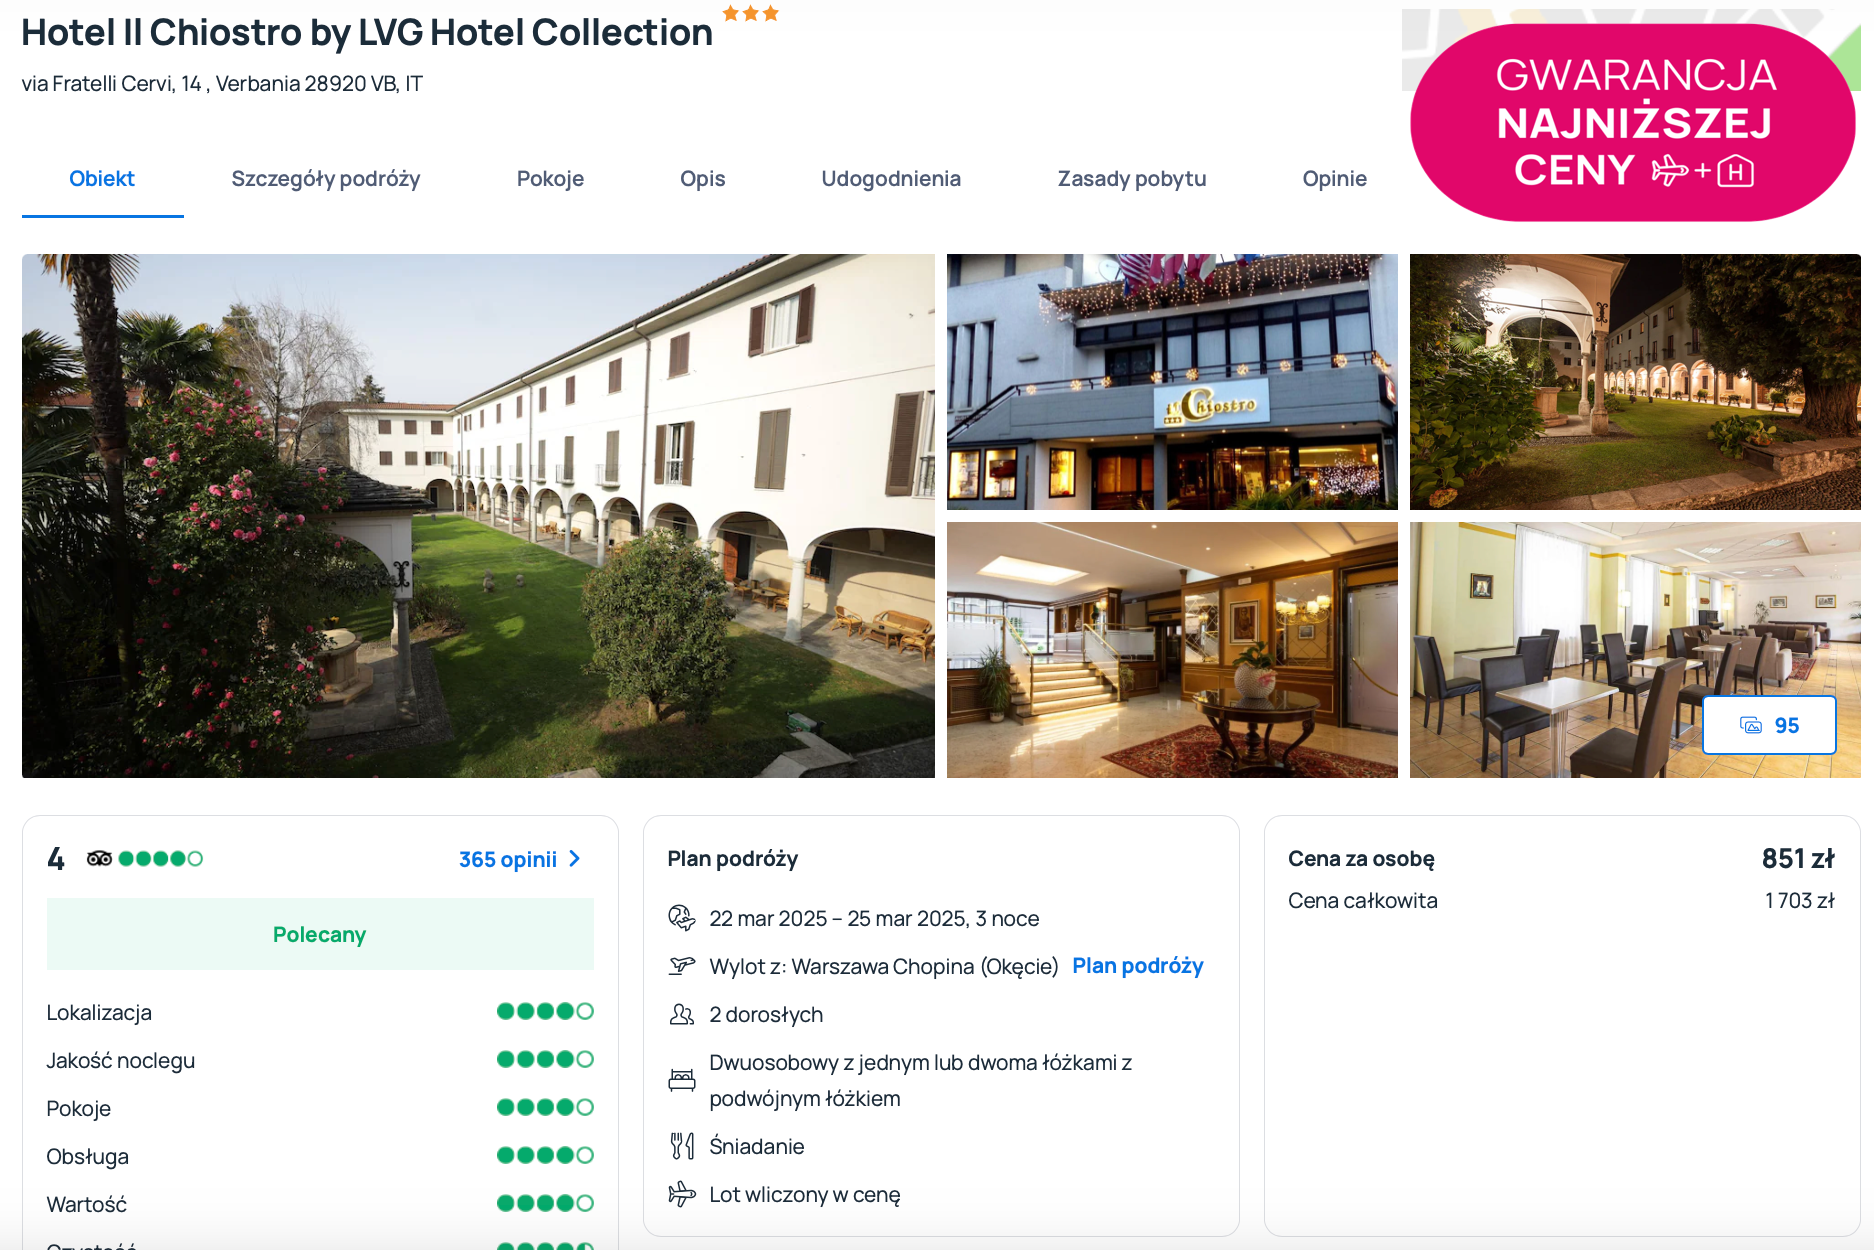Click the three-star rating next to hotel name

pos(750,13)
